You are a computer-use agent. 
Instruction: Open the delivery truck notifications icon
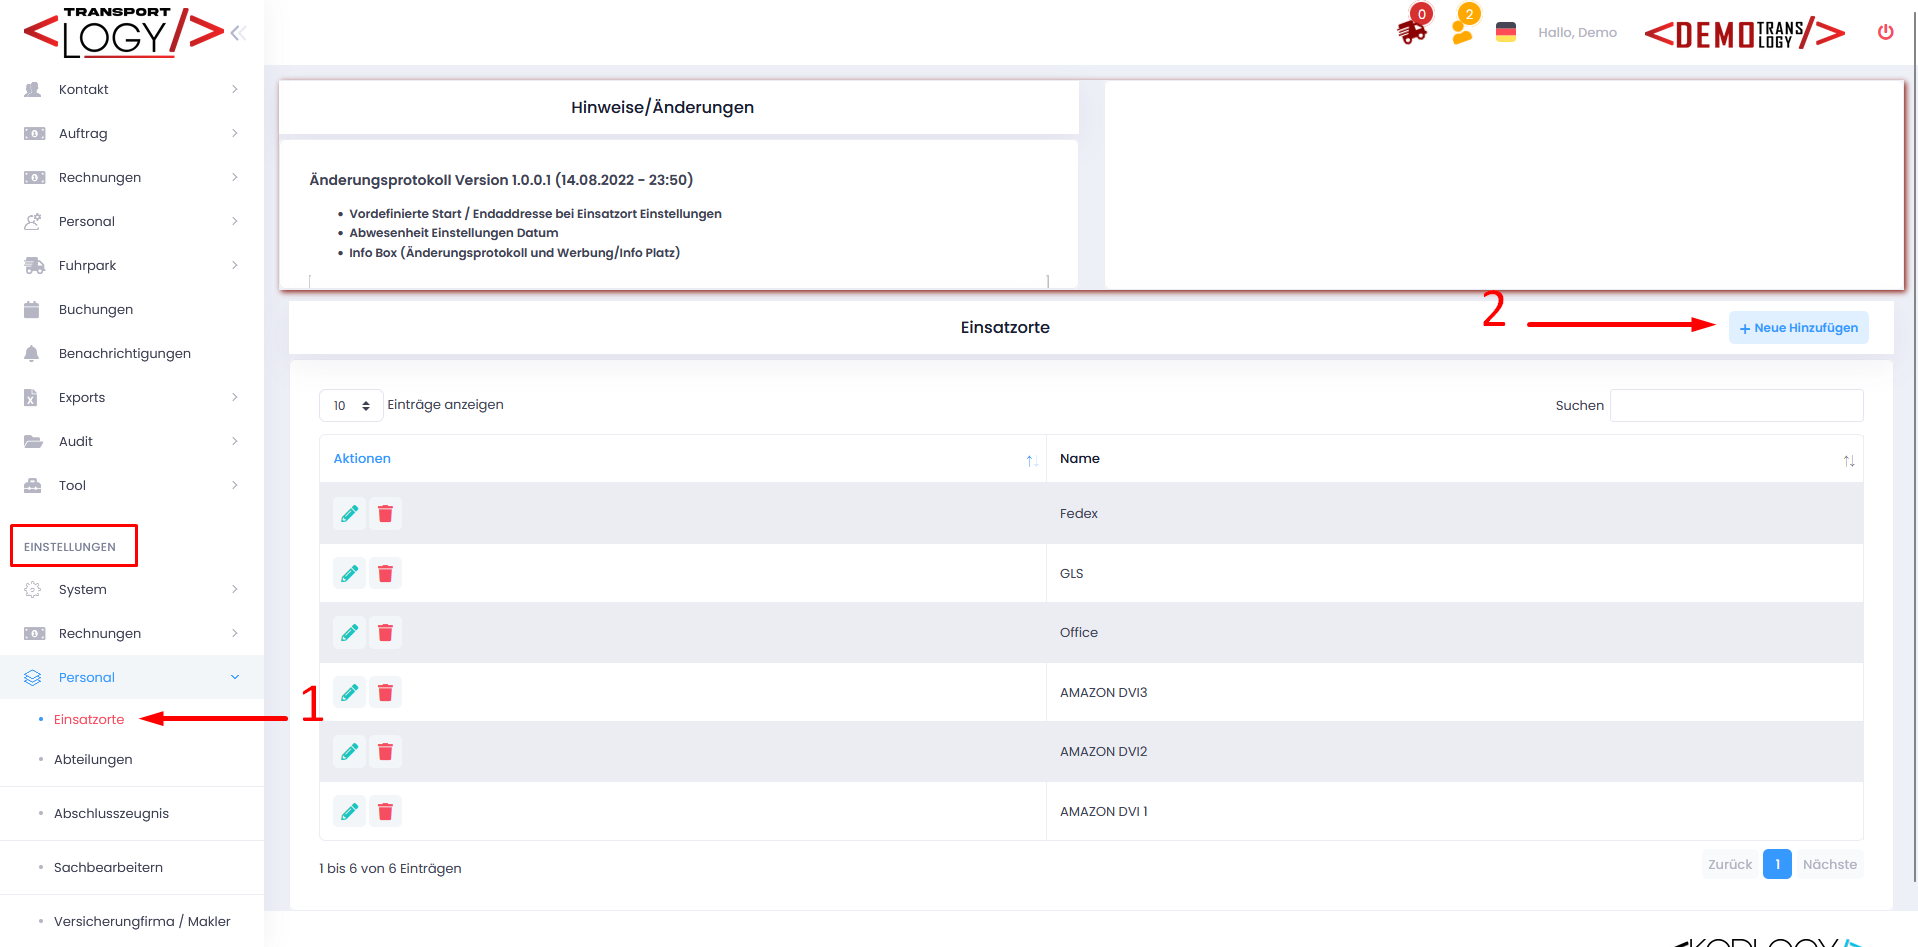click(1412, 30)
